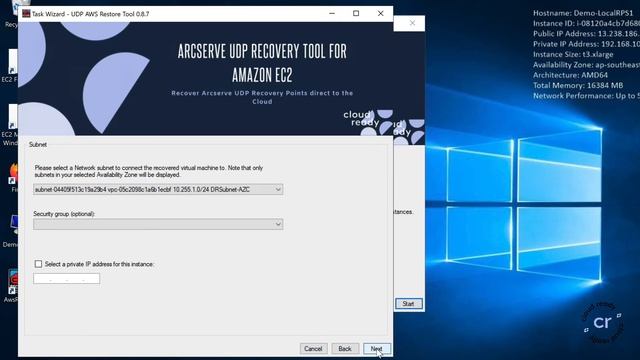Viewport: 640px width, 360px height.
Task: Click the Next button in wizard
Action: tap(377, 349)
